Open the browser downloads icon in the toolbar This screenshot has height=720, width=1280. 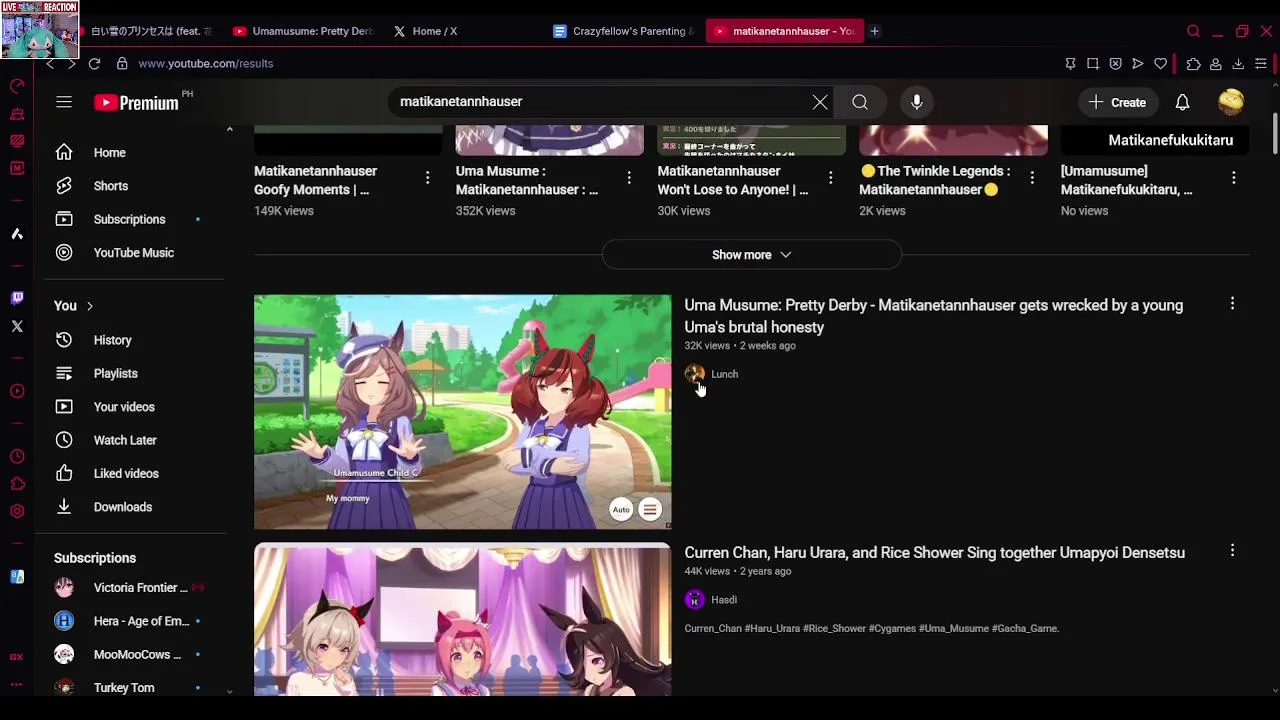tap(1238, 64)
